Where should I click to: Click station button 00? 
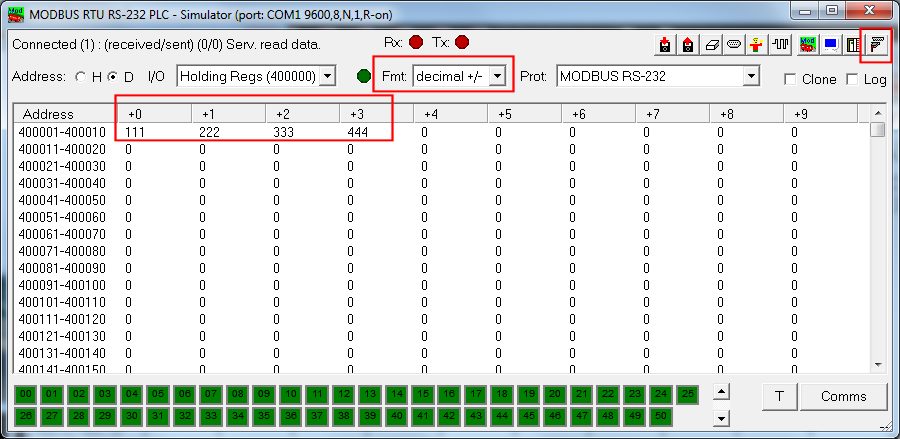pos(26,394)
